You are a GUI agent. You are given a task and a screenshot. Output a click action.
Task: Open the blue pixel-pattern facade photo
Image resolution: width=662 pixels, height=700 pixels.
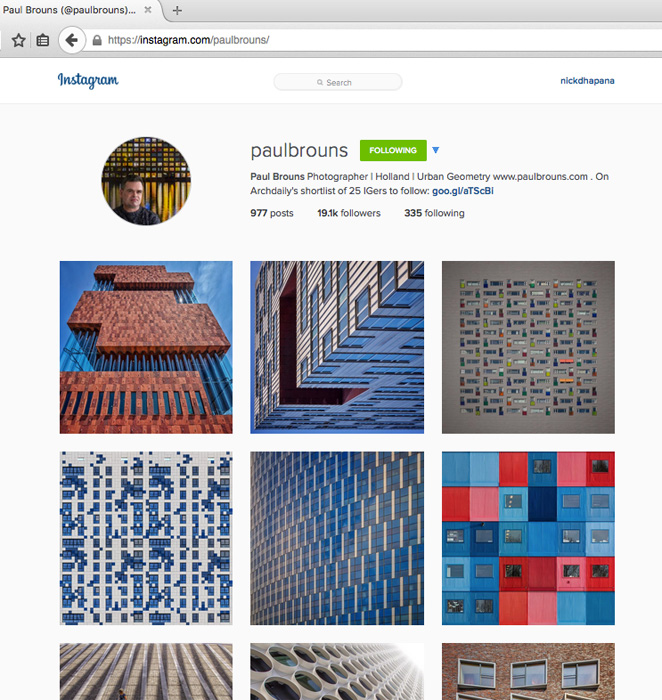[146, 538]
